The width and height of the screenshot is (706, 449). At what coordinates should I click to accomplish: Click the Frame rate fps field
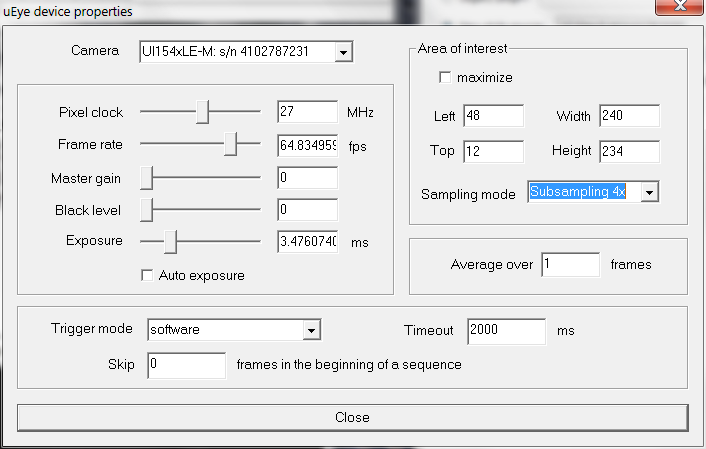307,145
